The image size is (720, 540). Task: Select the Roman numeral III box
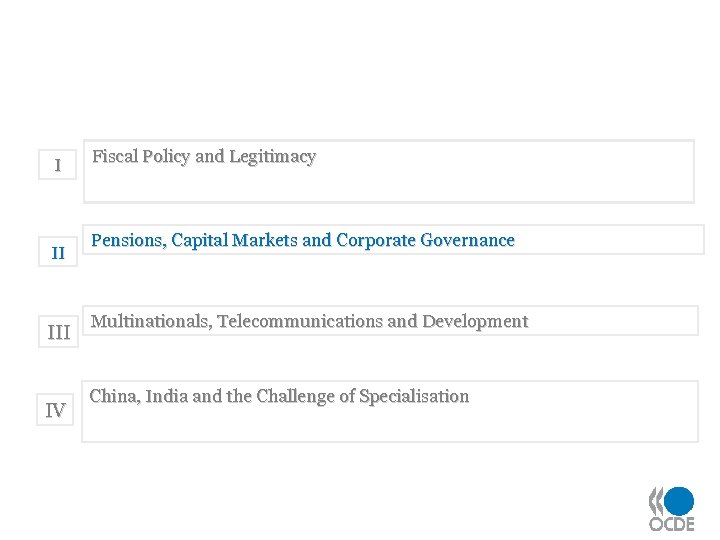pyautogui.click(x=59, y=333)
